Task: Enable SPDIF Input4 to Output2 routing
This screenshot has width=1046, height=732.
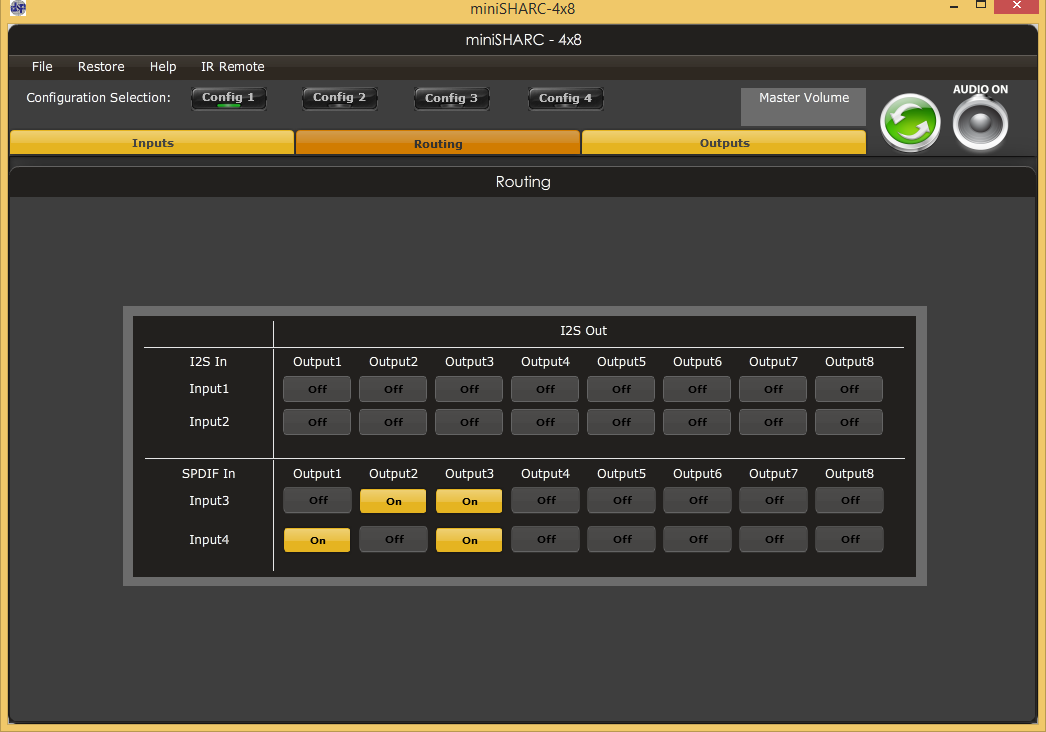Action: [x=394, y=539]
